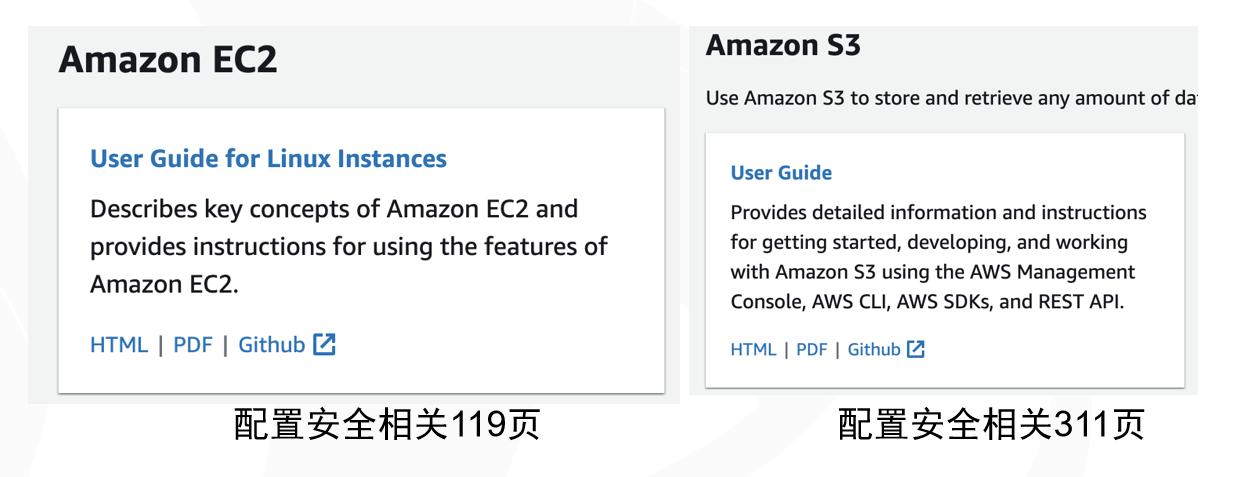
Task: Open the PDF version of the S3 guide
Action: click(x=812, y=349)
